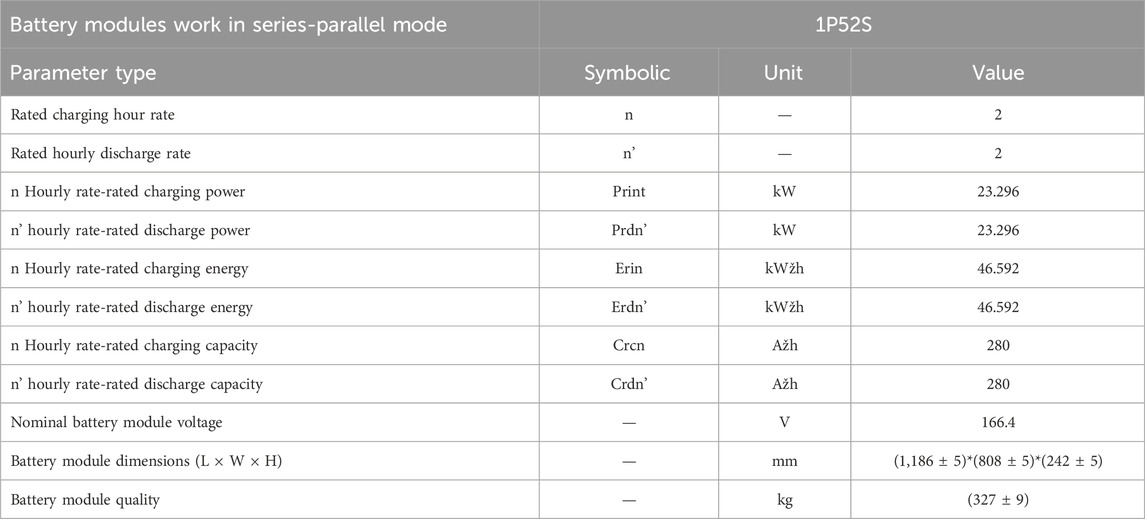Select the 166.4 voltage value
This screenshot has height=519, width=1145.
coord(997,423)
